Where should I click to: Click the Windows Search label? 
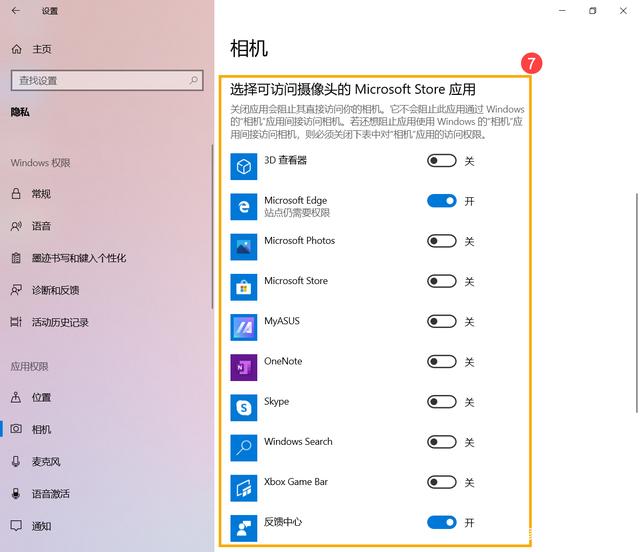298,441
